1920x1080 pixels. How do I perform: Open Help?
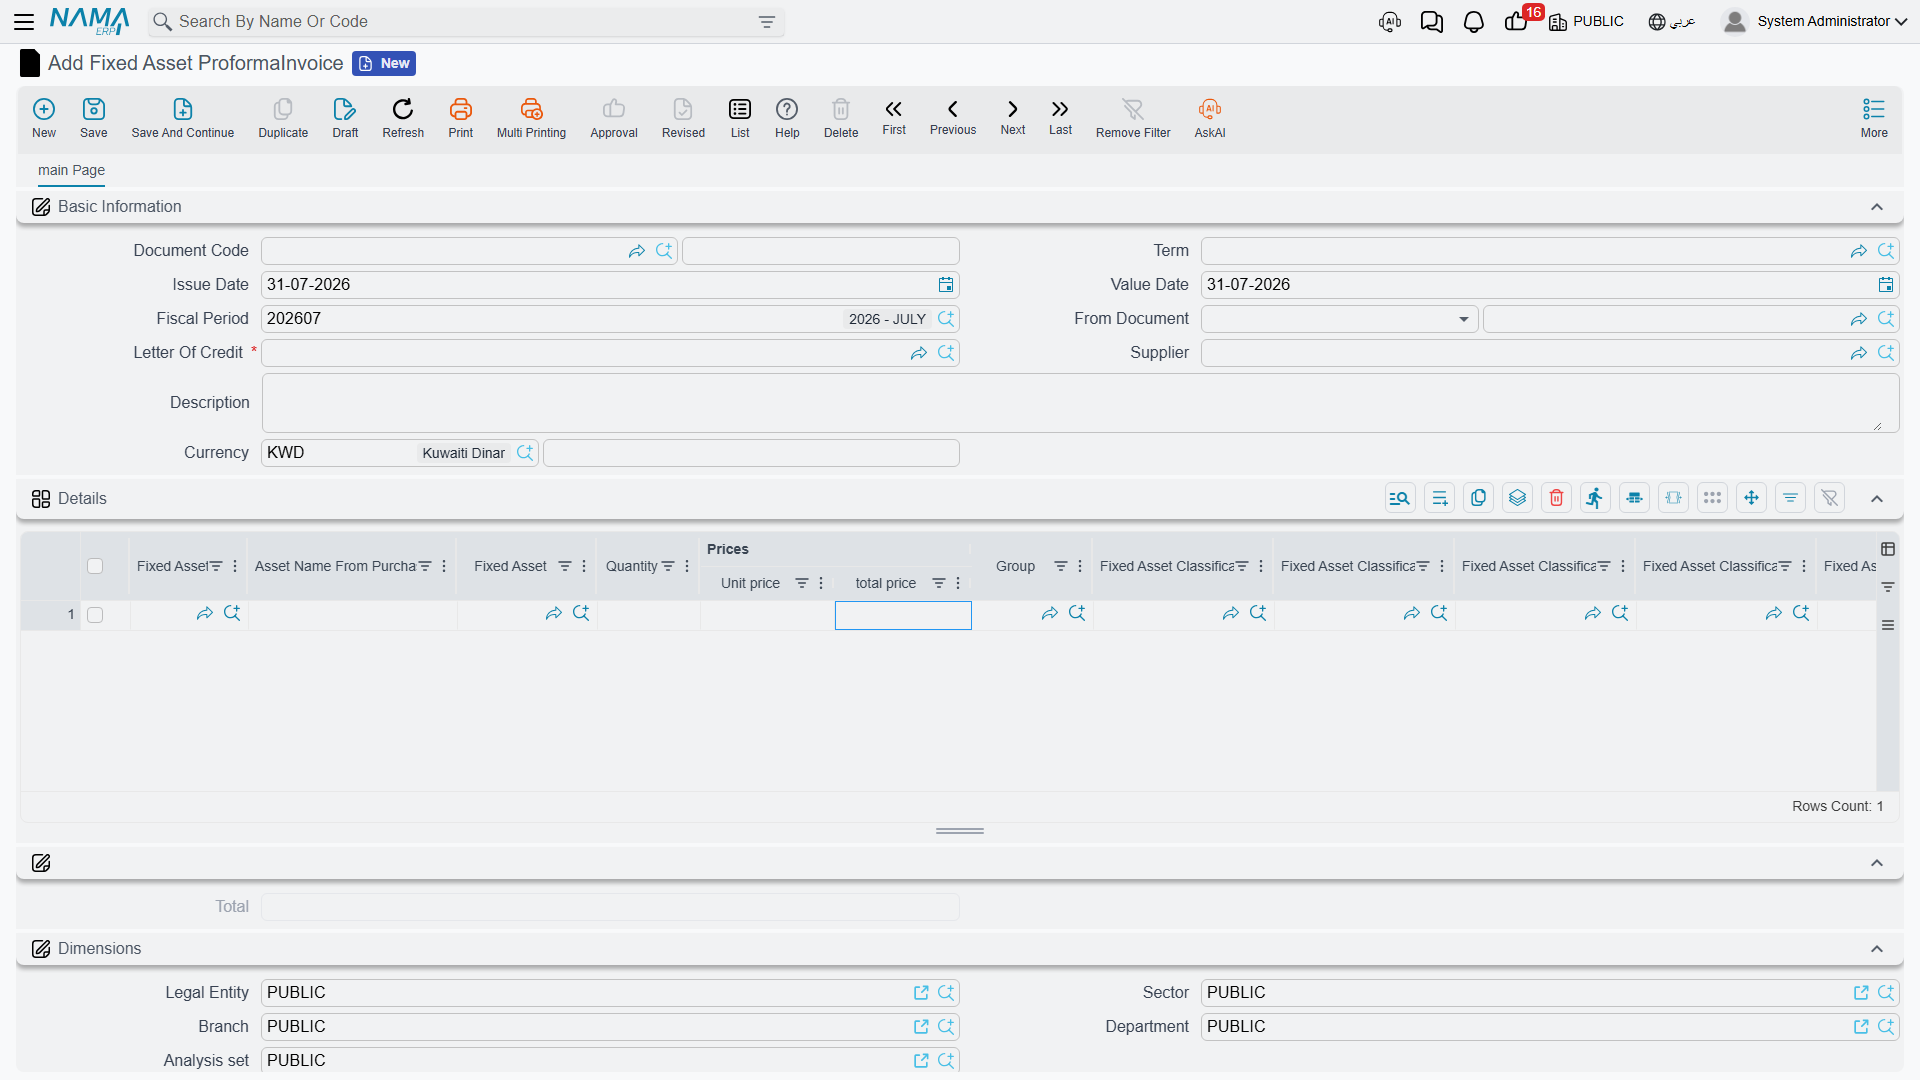point(787,117)
